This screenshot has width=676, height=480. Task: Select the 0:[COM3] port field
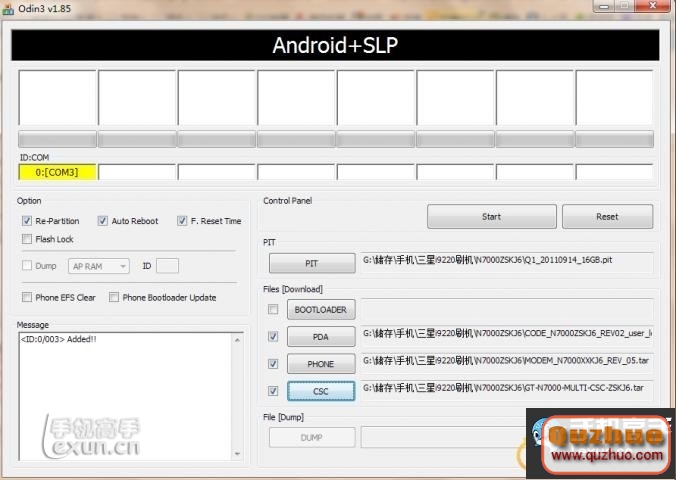click(x=57, y=172)
